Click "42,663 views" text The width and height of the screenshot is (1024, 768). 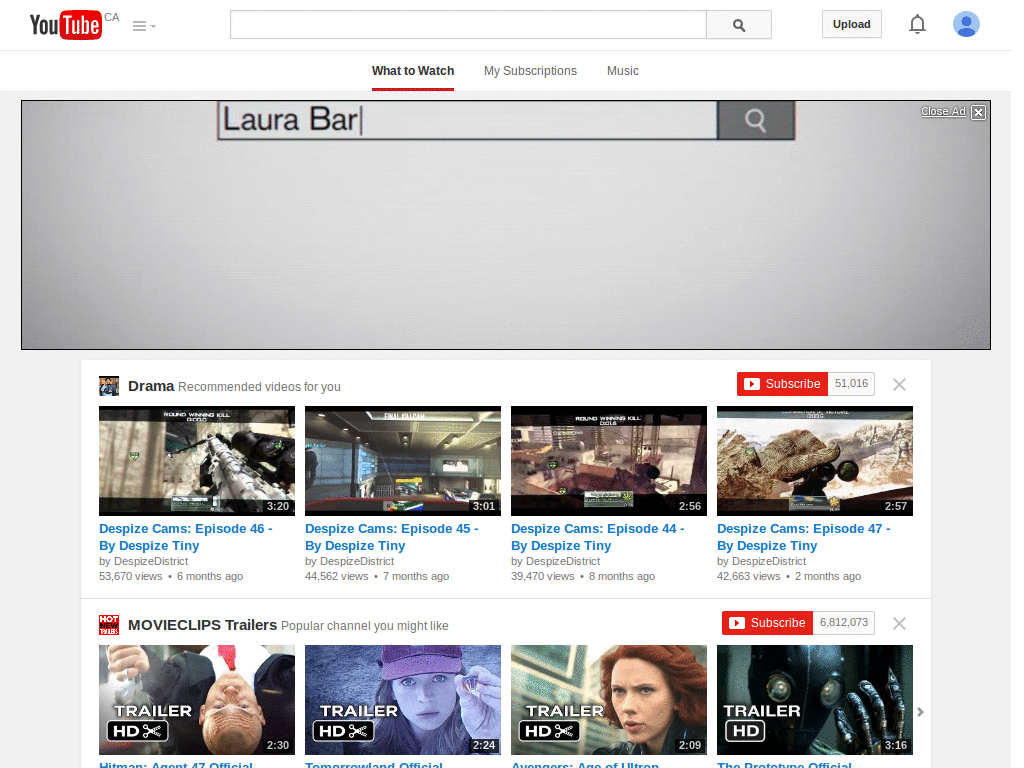point(749,576)
